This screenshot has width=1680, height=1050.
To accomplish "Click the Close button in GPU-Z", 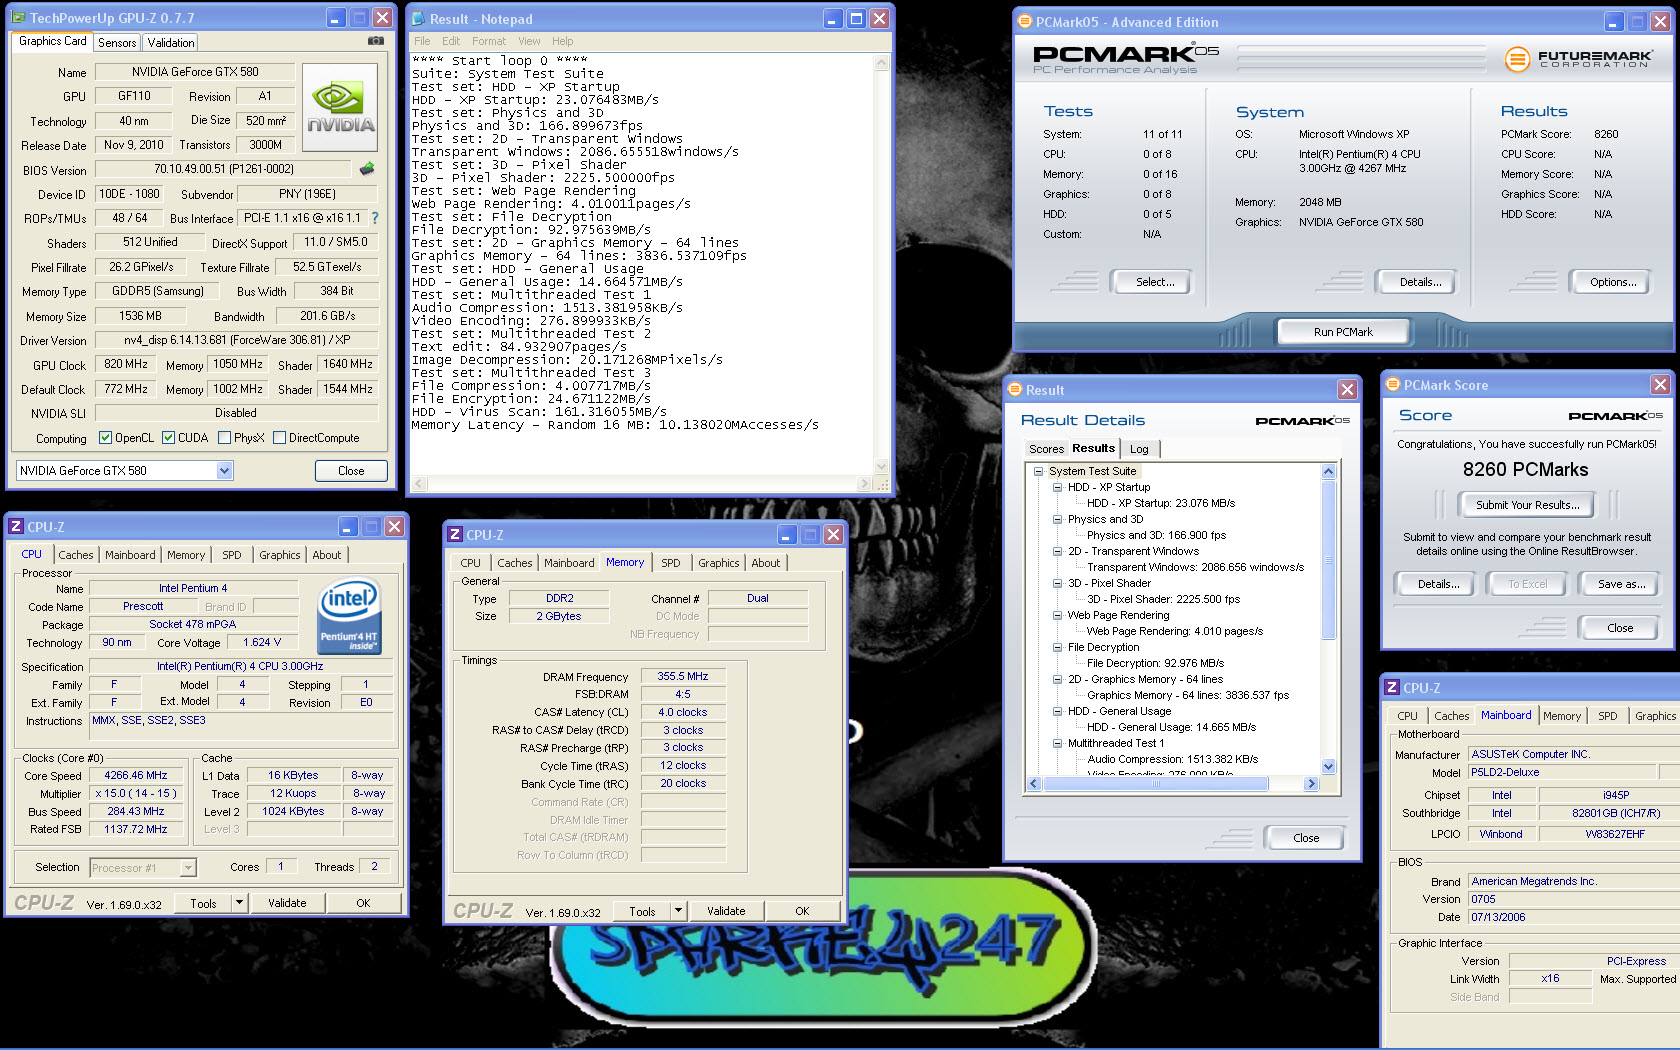I will click(x=351, y=471).
